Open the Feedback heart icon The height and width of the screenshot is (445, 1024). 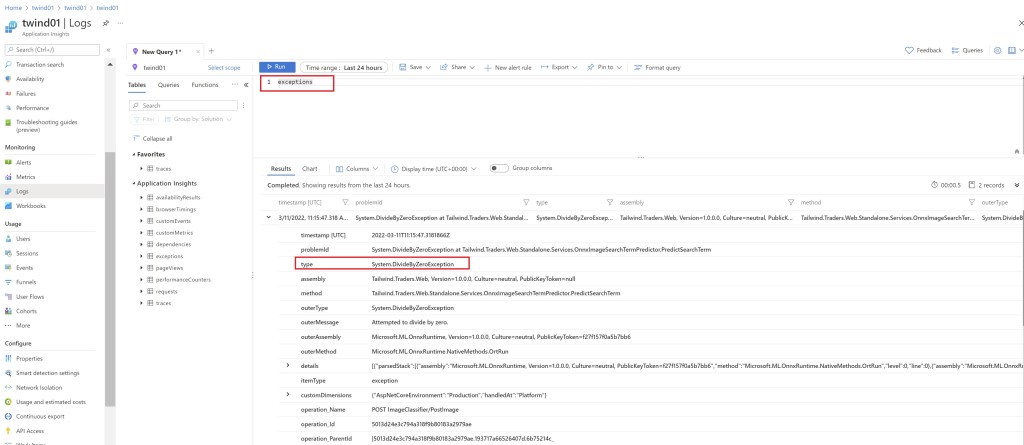pos(909,49)
